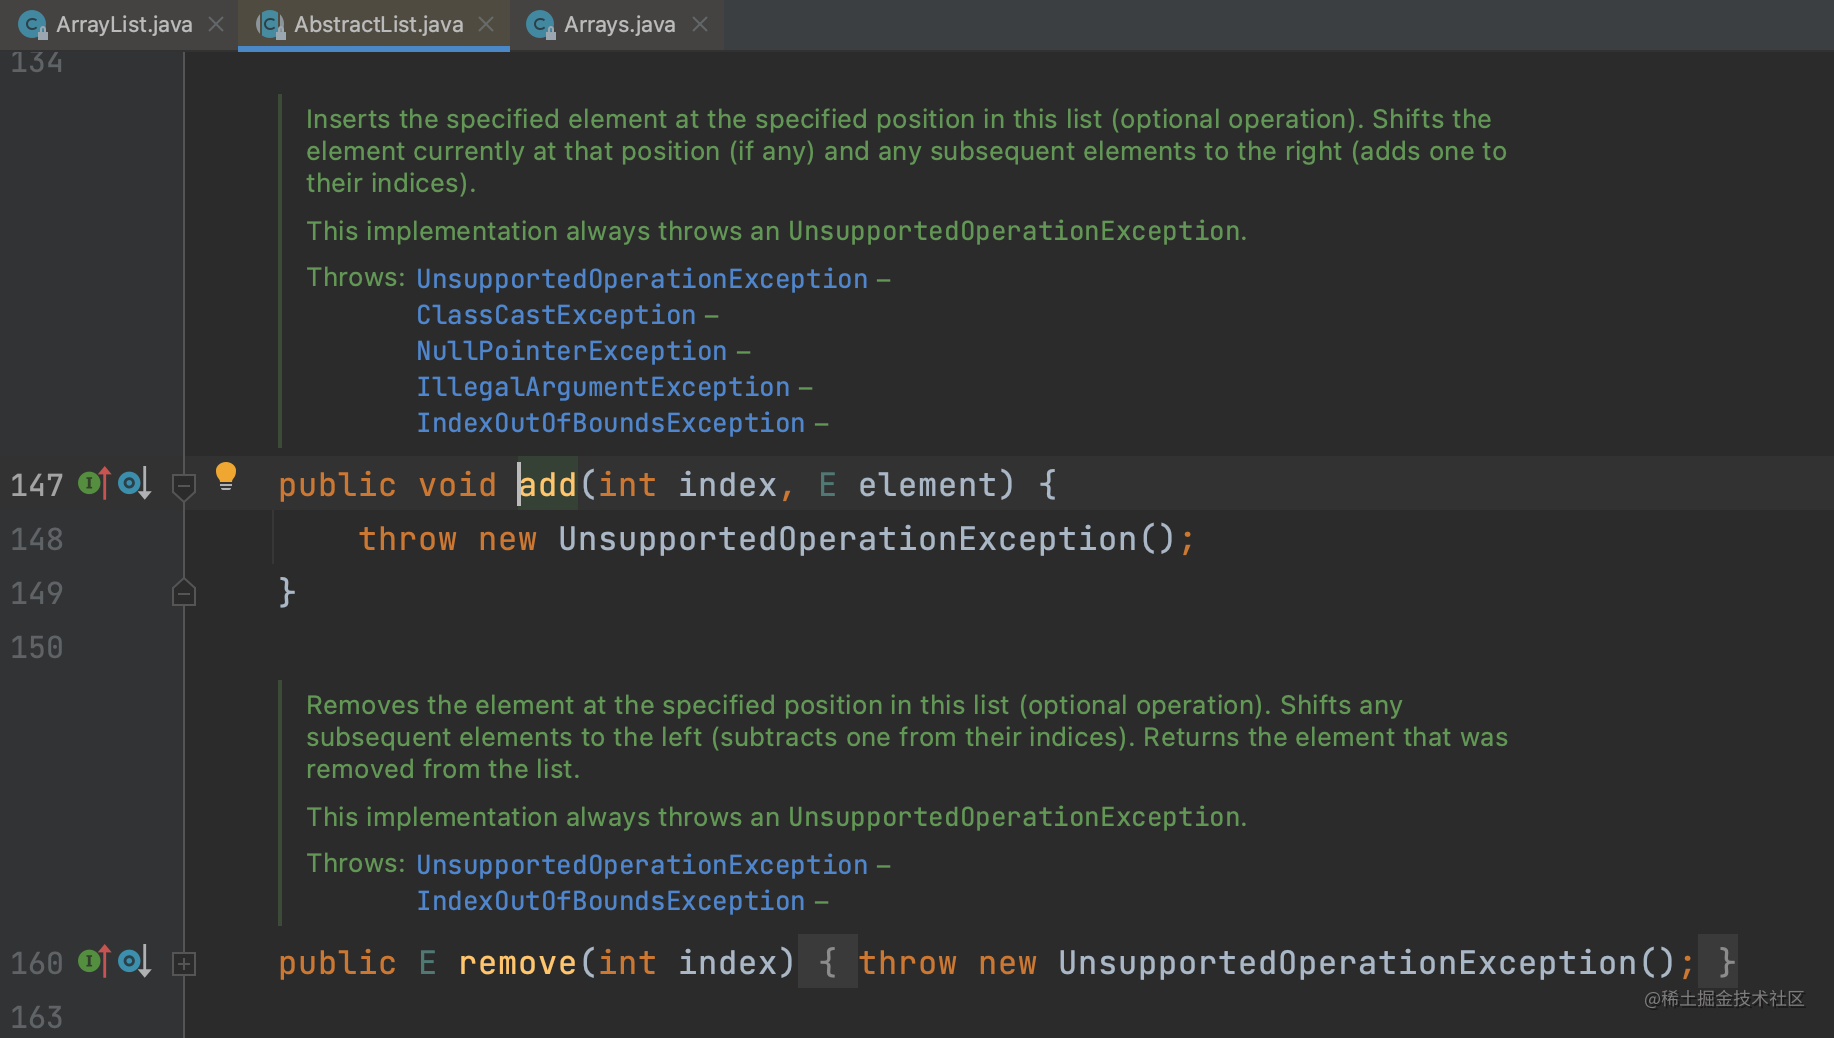Click the class icon in the ArrayList.java tab
Screen dimensions: 1834x1038
31,24
